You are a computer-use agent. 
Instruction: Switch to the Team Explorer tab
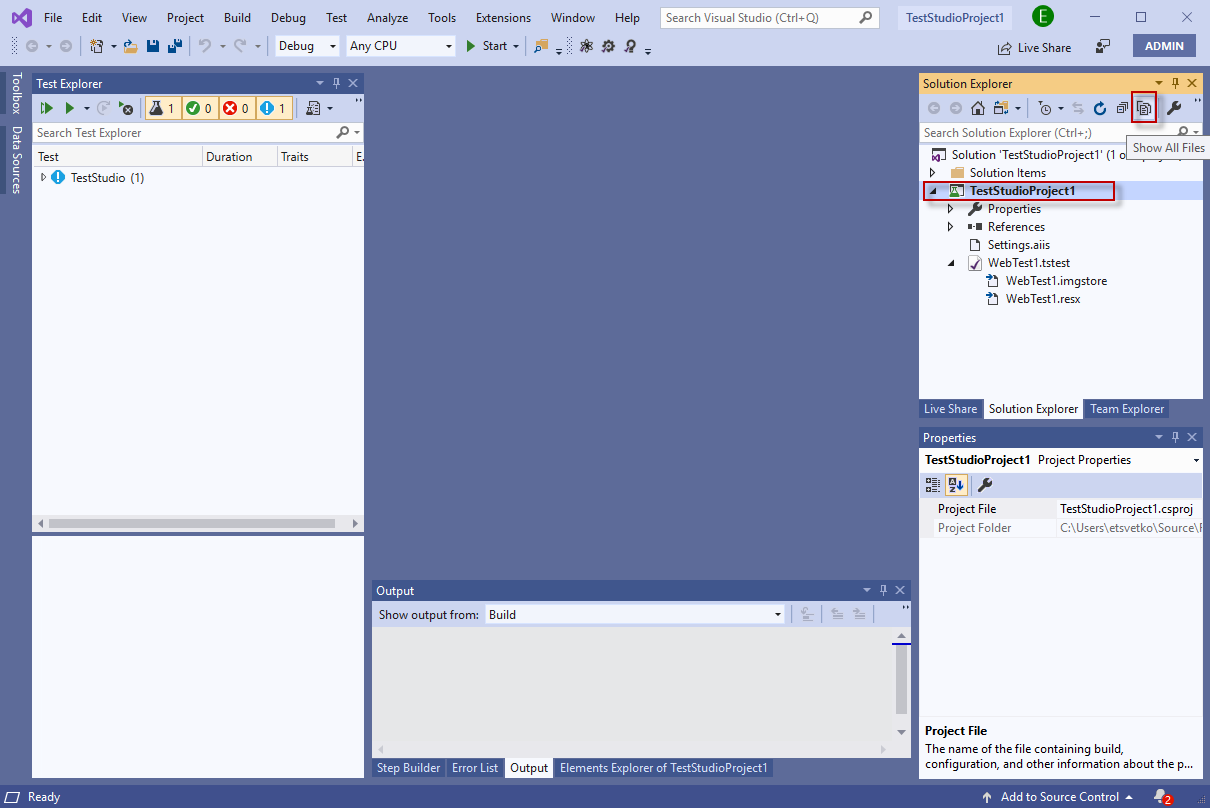point(1127,409)
